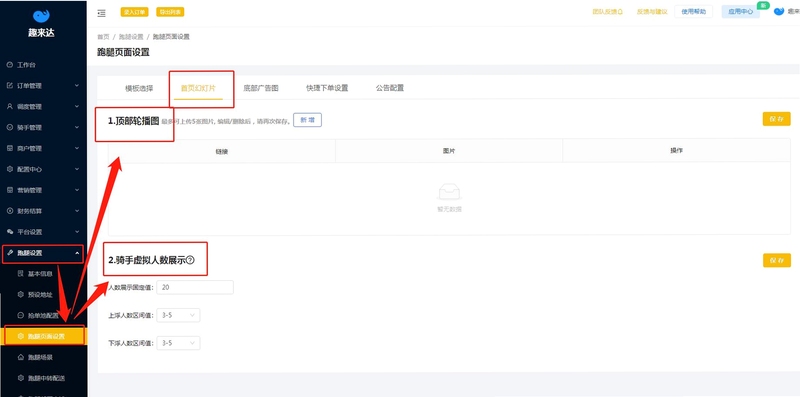
Task: Open the 下浮人数区间值 dropdown
Action: [179, 343]
